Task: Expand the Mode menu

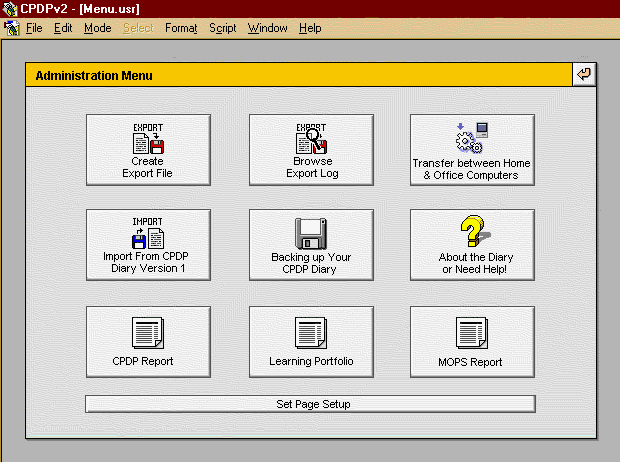Action: [98, 28]
